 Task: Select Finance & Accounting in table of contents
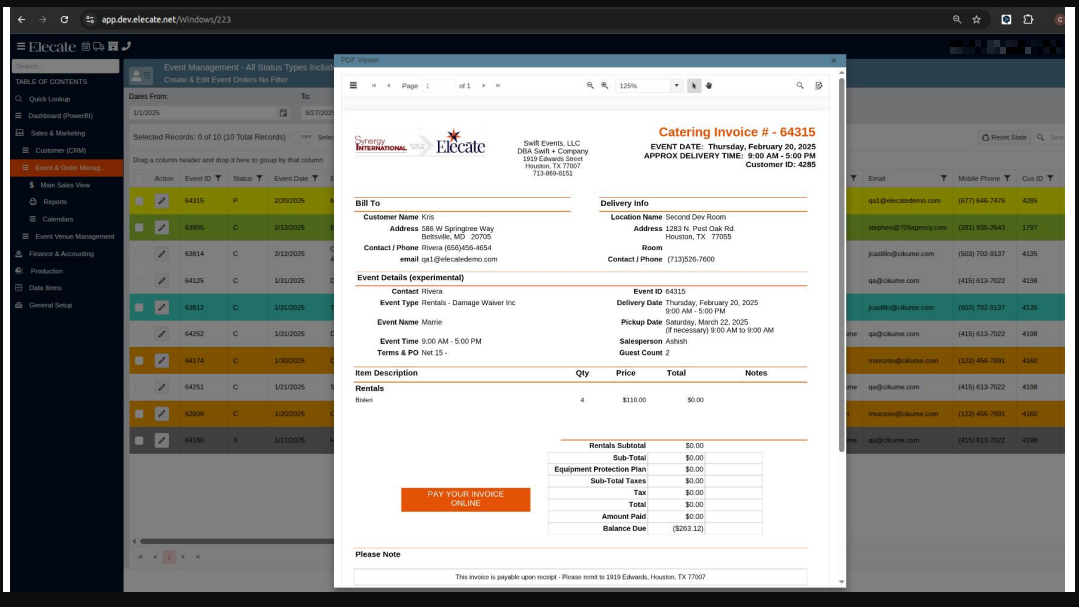tap(61, 254)
